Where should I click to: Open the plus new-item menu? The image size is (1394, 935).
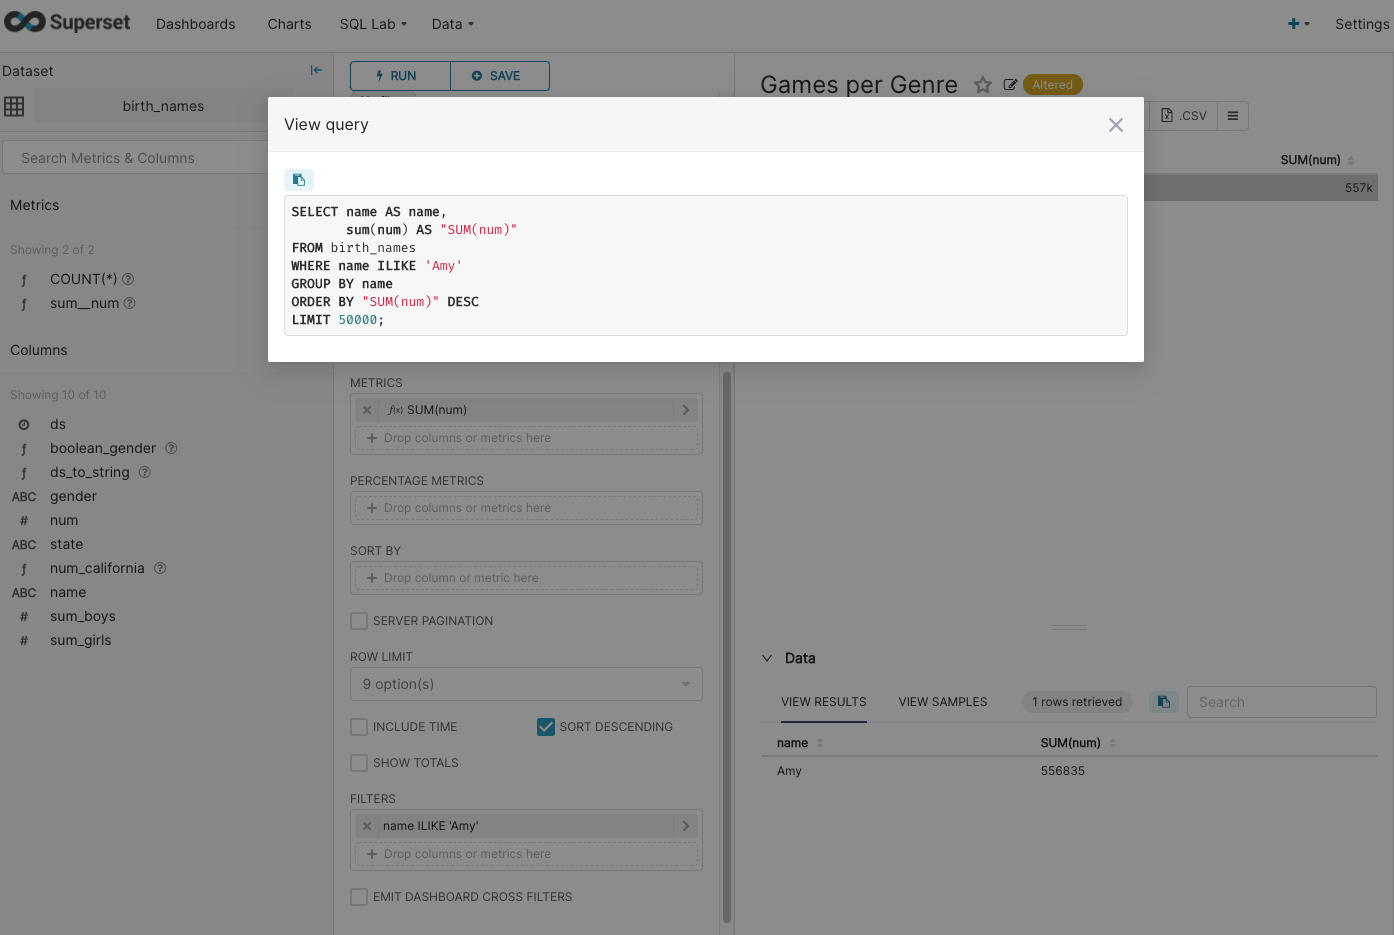pos(1298,24)
